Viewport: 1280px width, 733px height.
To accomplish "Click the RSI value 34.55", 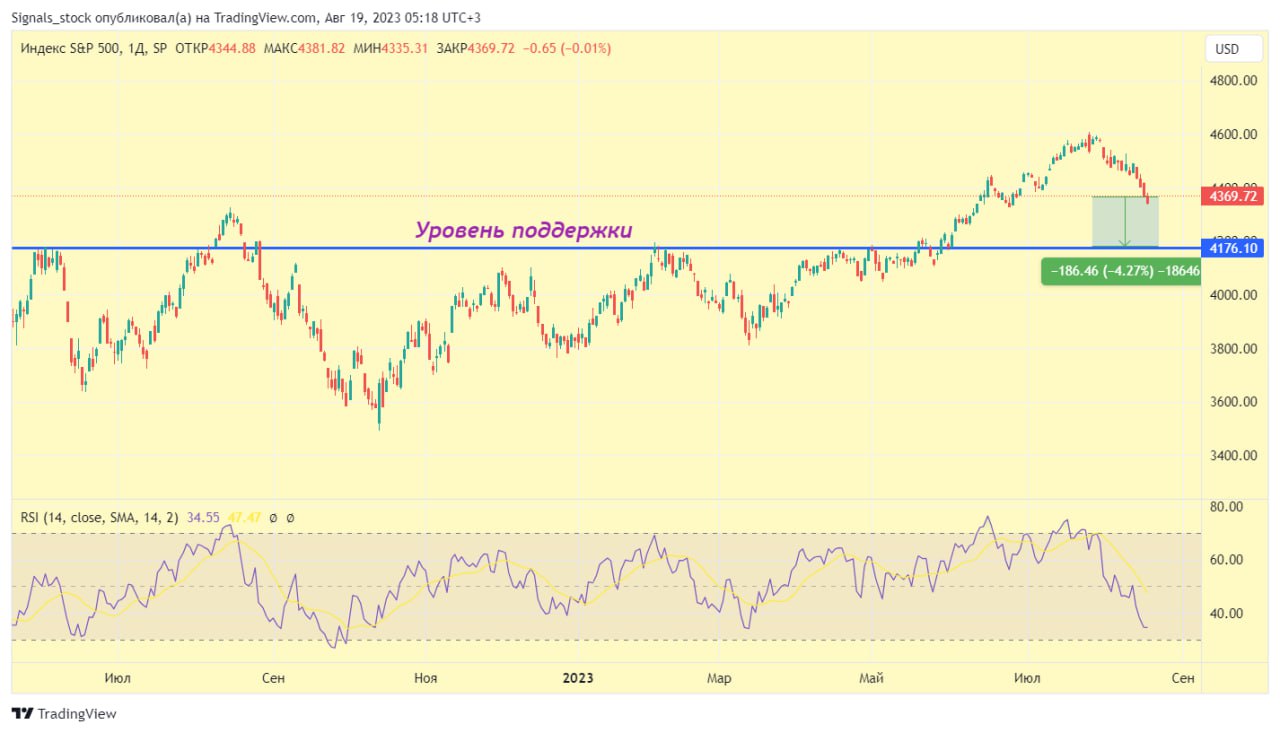I will coord(203,518).
